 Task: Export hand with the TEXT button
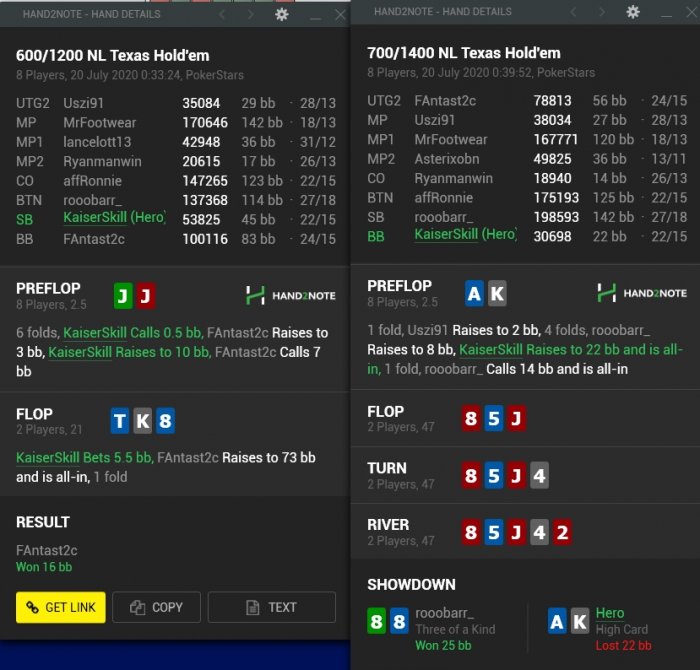coord(271,607)
